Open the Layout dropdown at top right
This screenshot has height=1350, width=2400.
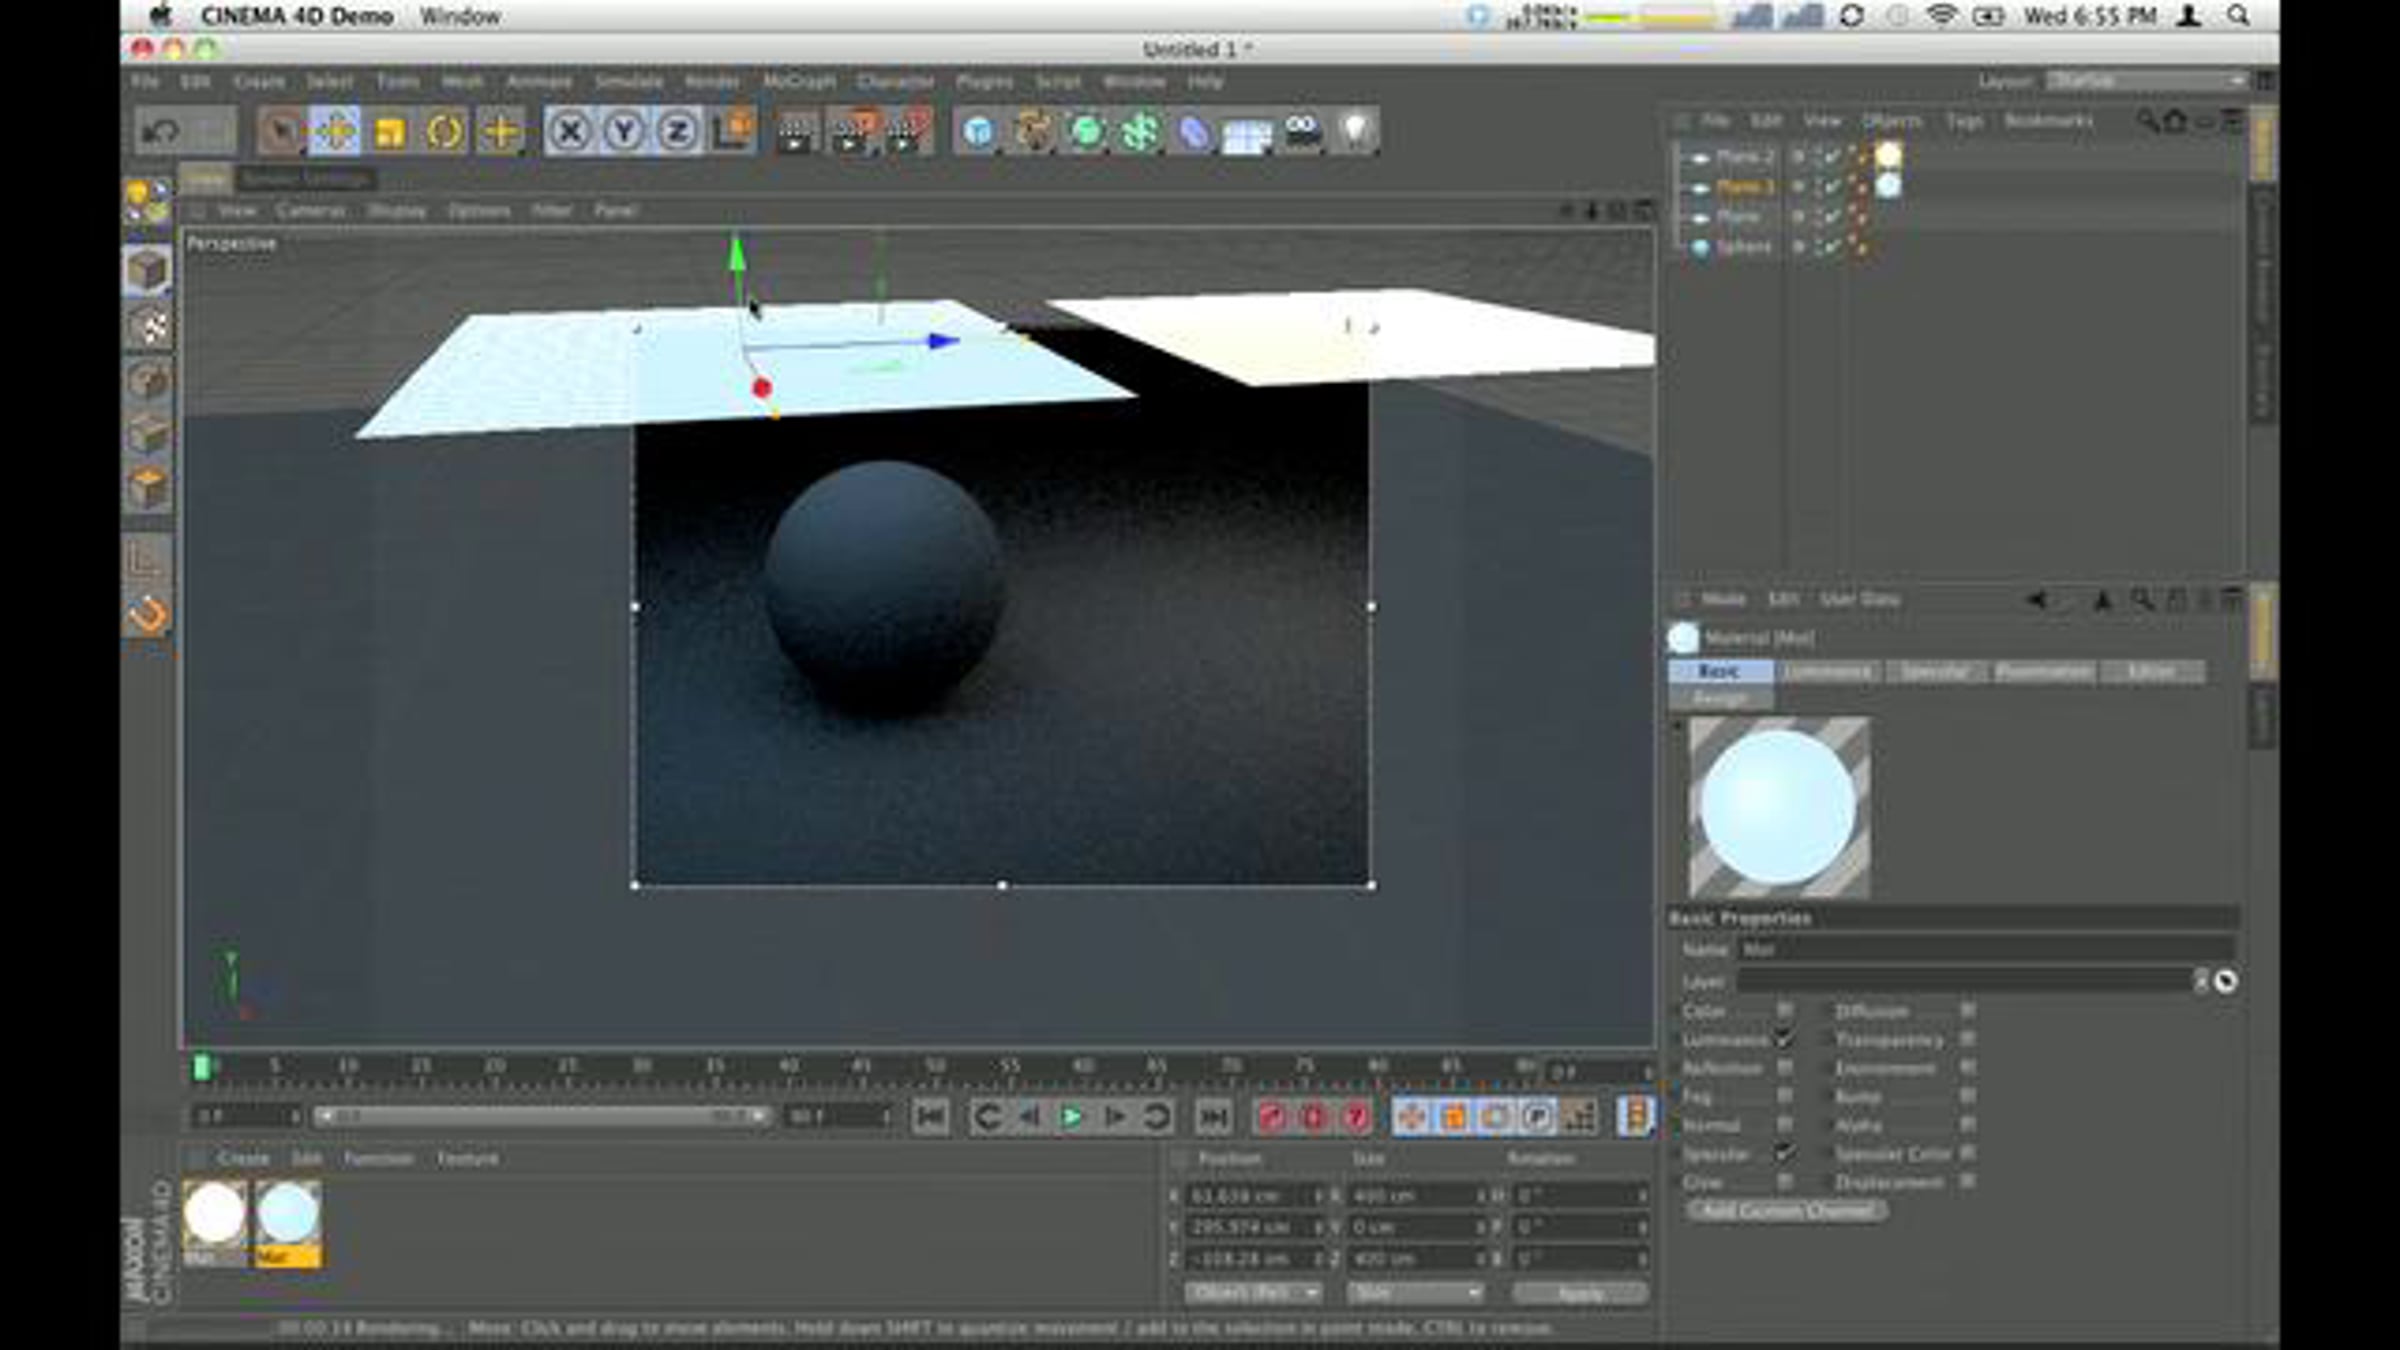pyautogui.click(x=2145, y=81)
